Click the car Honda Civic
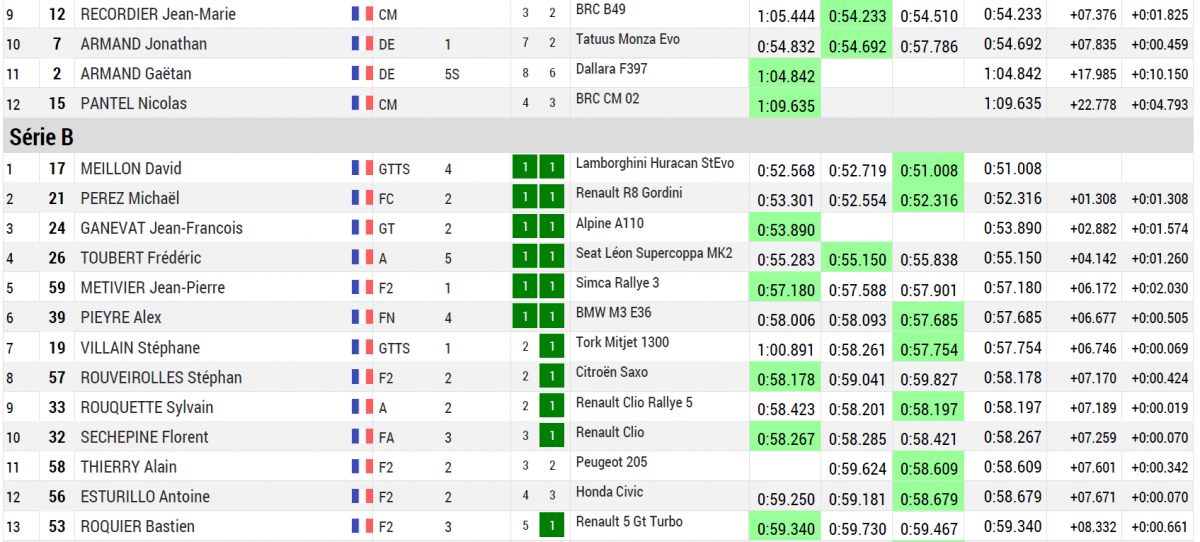Screen dimensions: 1200x542 click(609, 492)
